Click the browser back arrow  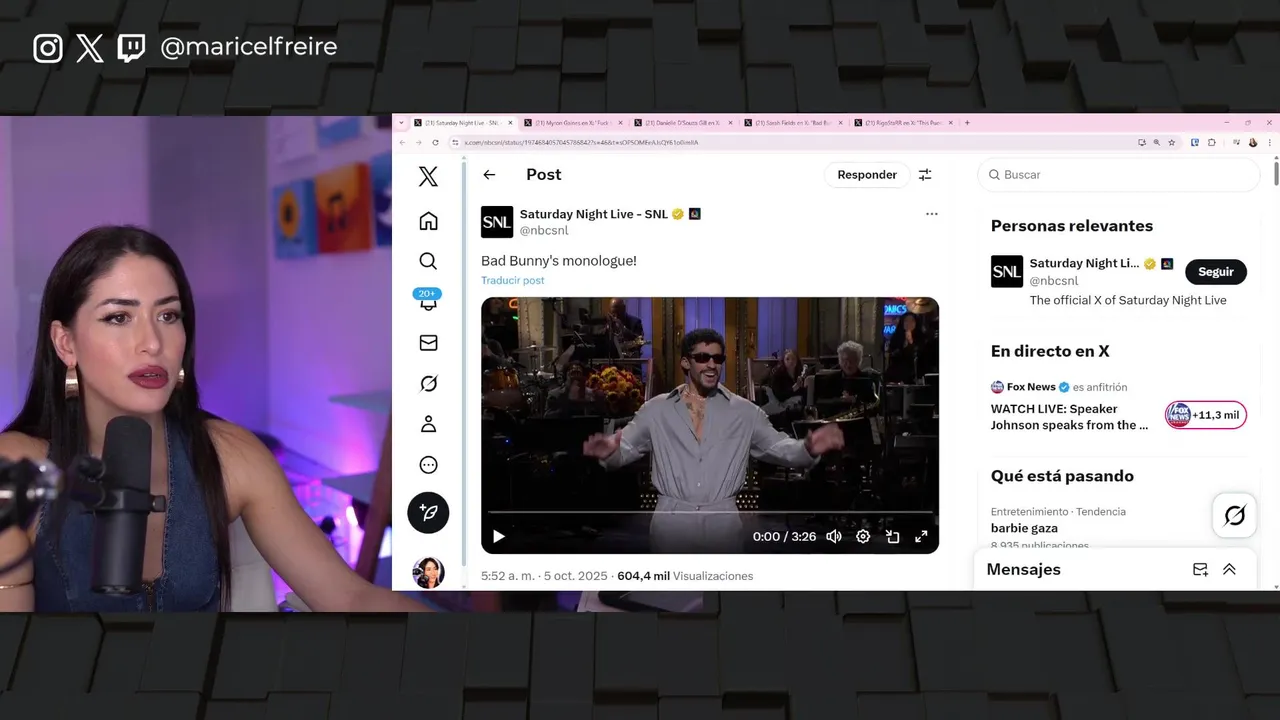(402, 143)
